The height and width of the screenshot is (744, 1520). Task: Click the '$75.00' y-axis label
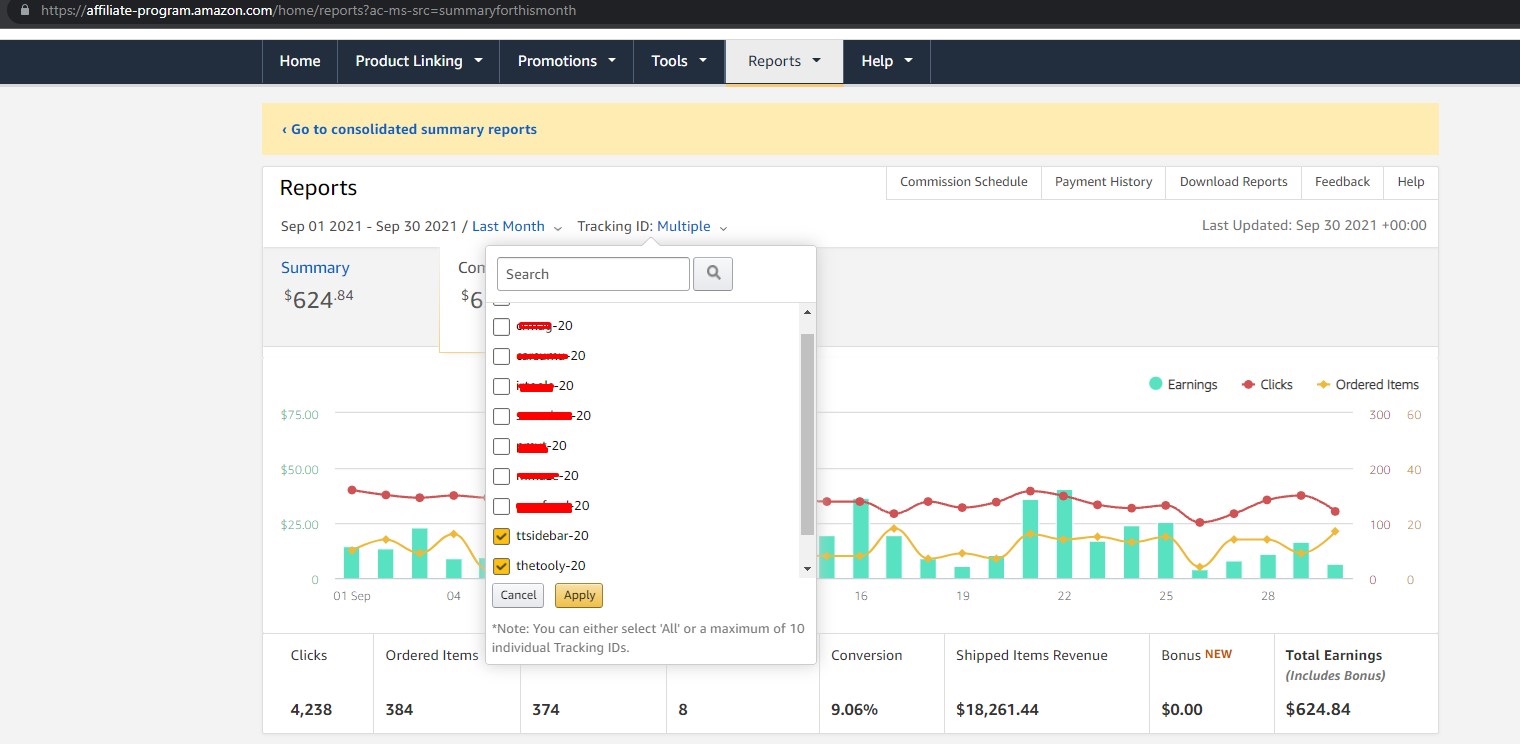300,415
